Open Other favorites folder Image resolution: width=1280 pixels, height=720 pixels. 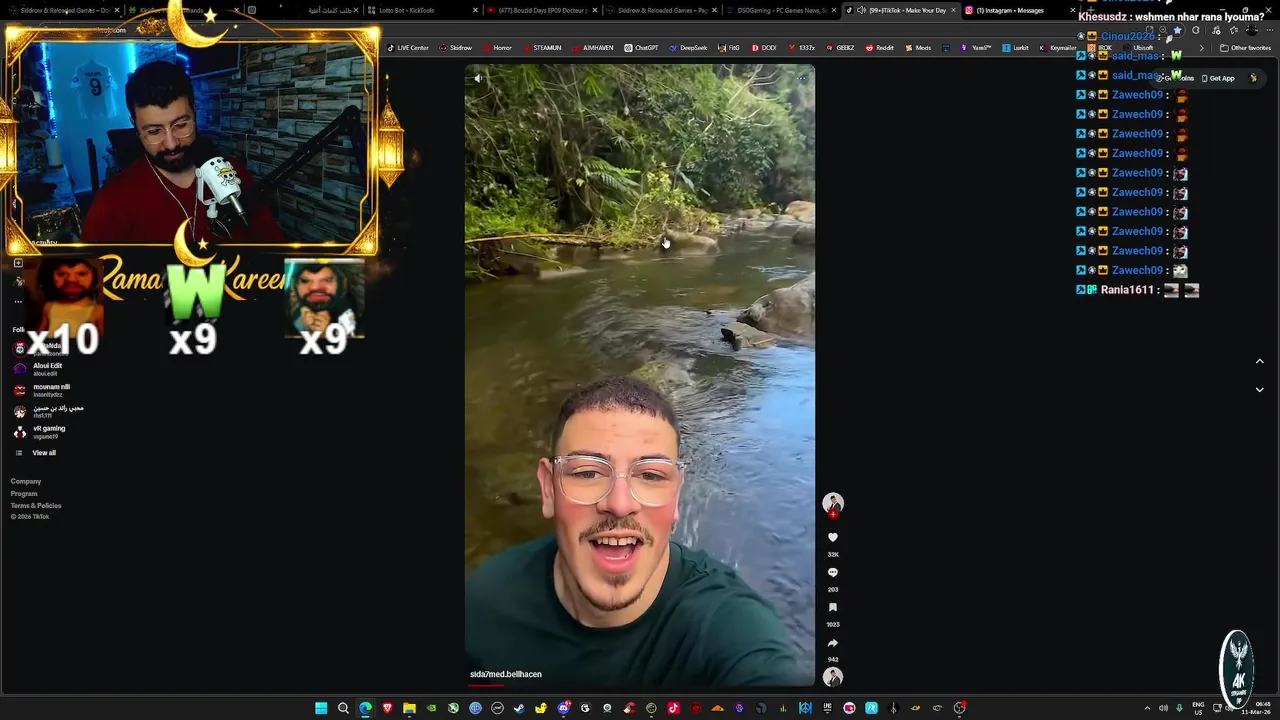point(1245,48)
